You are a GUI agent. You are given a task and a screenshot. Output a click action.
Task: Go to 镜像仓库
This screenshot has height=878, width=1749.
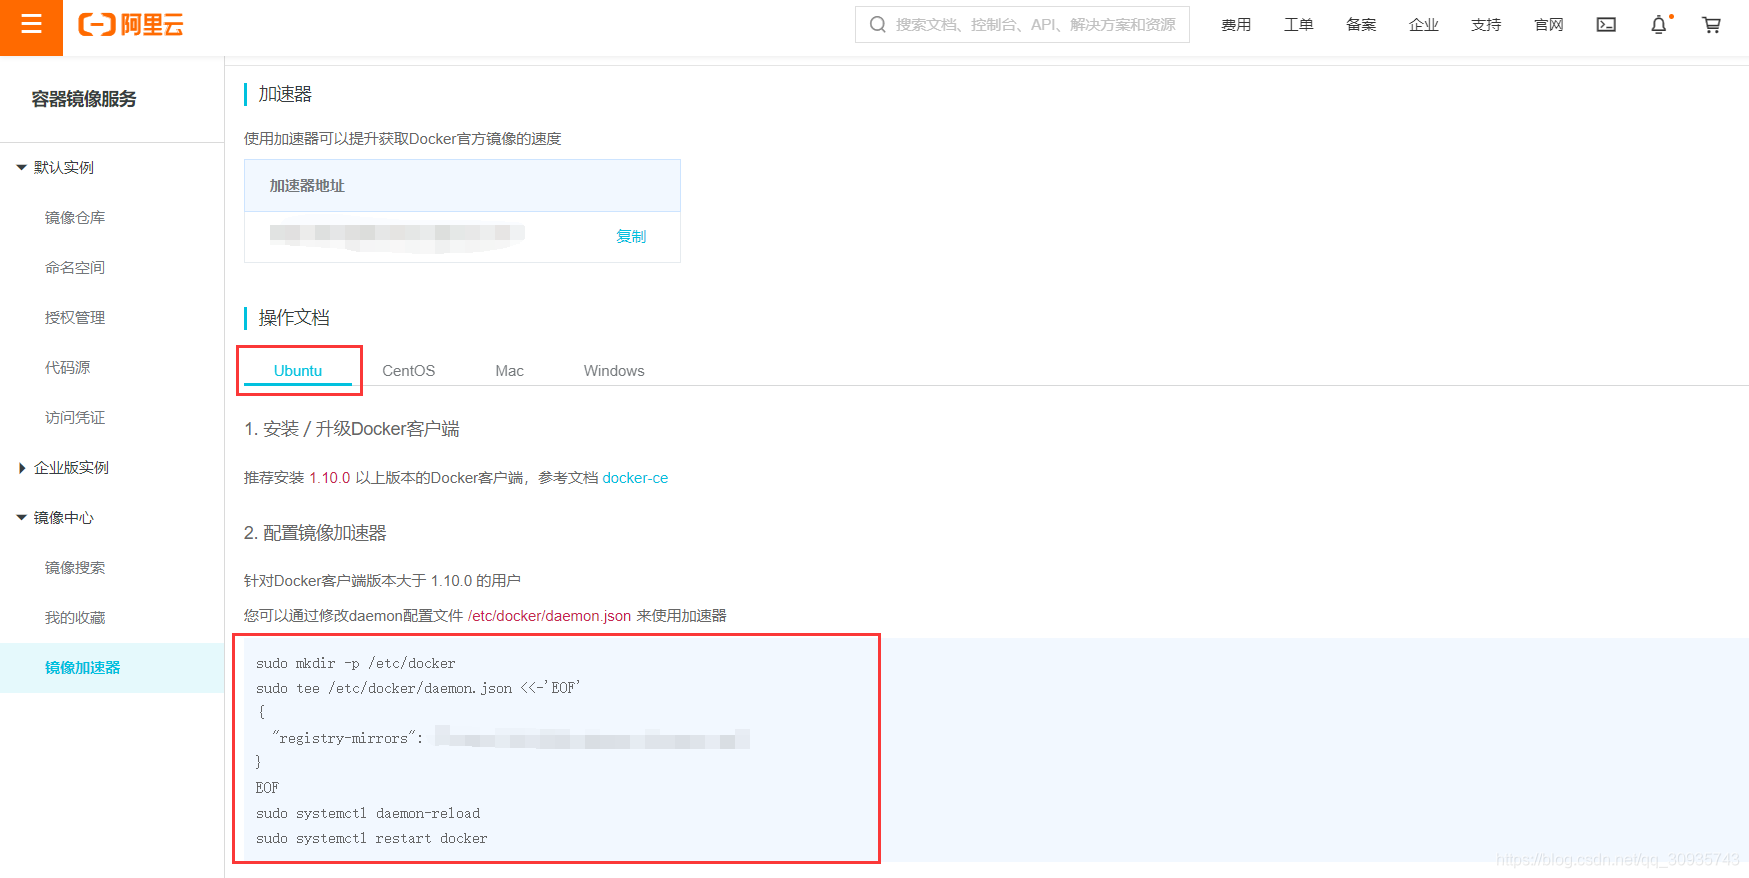click(75, 217)
